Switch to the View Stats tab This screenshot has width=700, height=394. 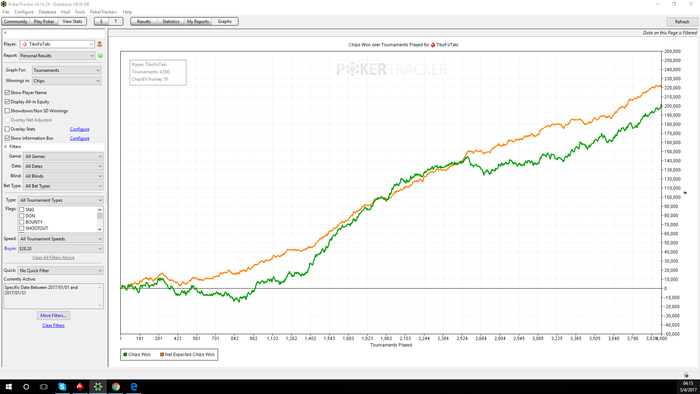[72, 21]
